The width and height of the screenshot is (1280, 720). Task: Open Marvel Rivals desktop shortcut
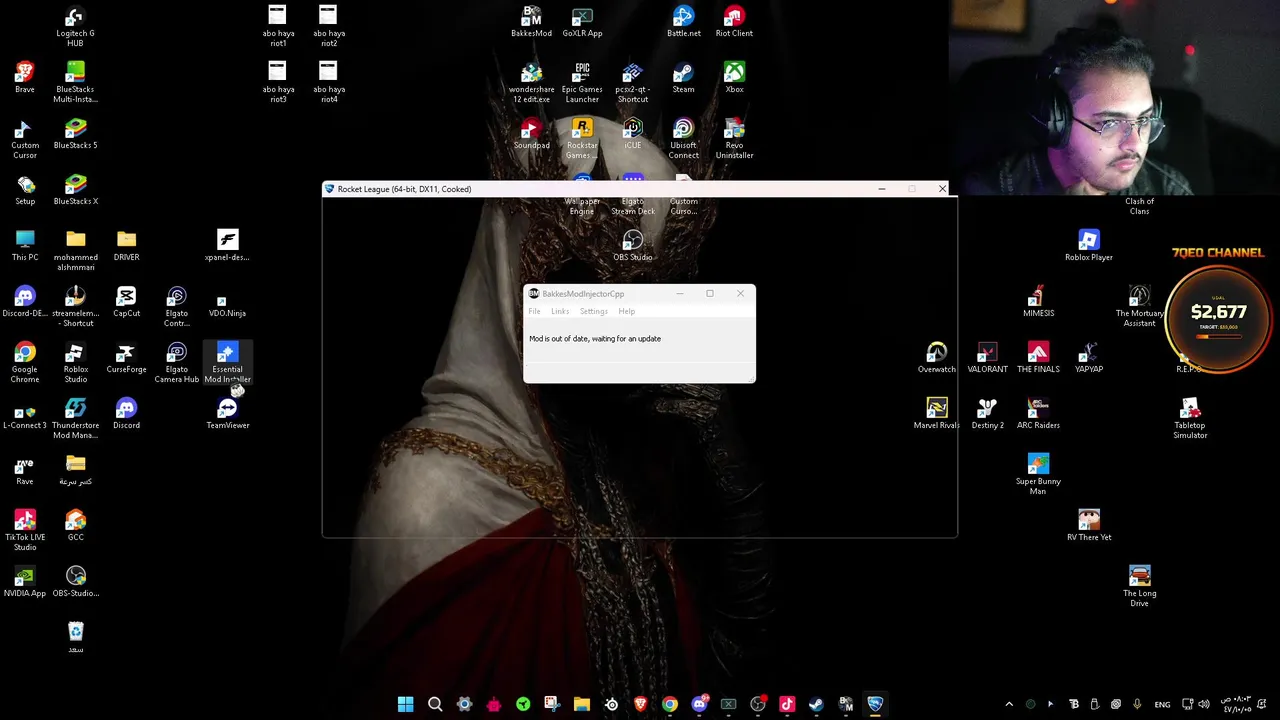(x=937, y=414)
